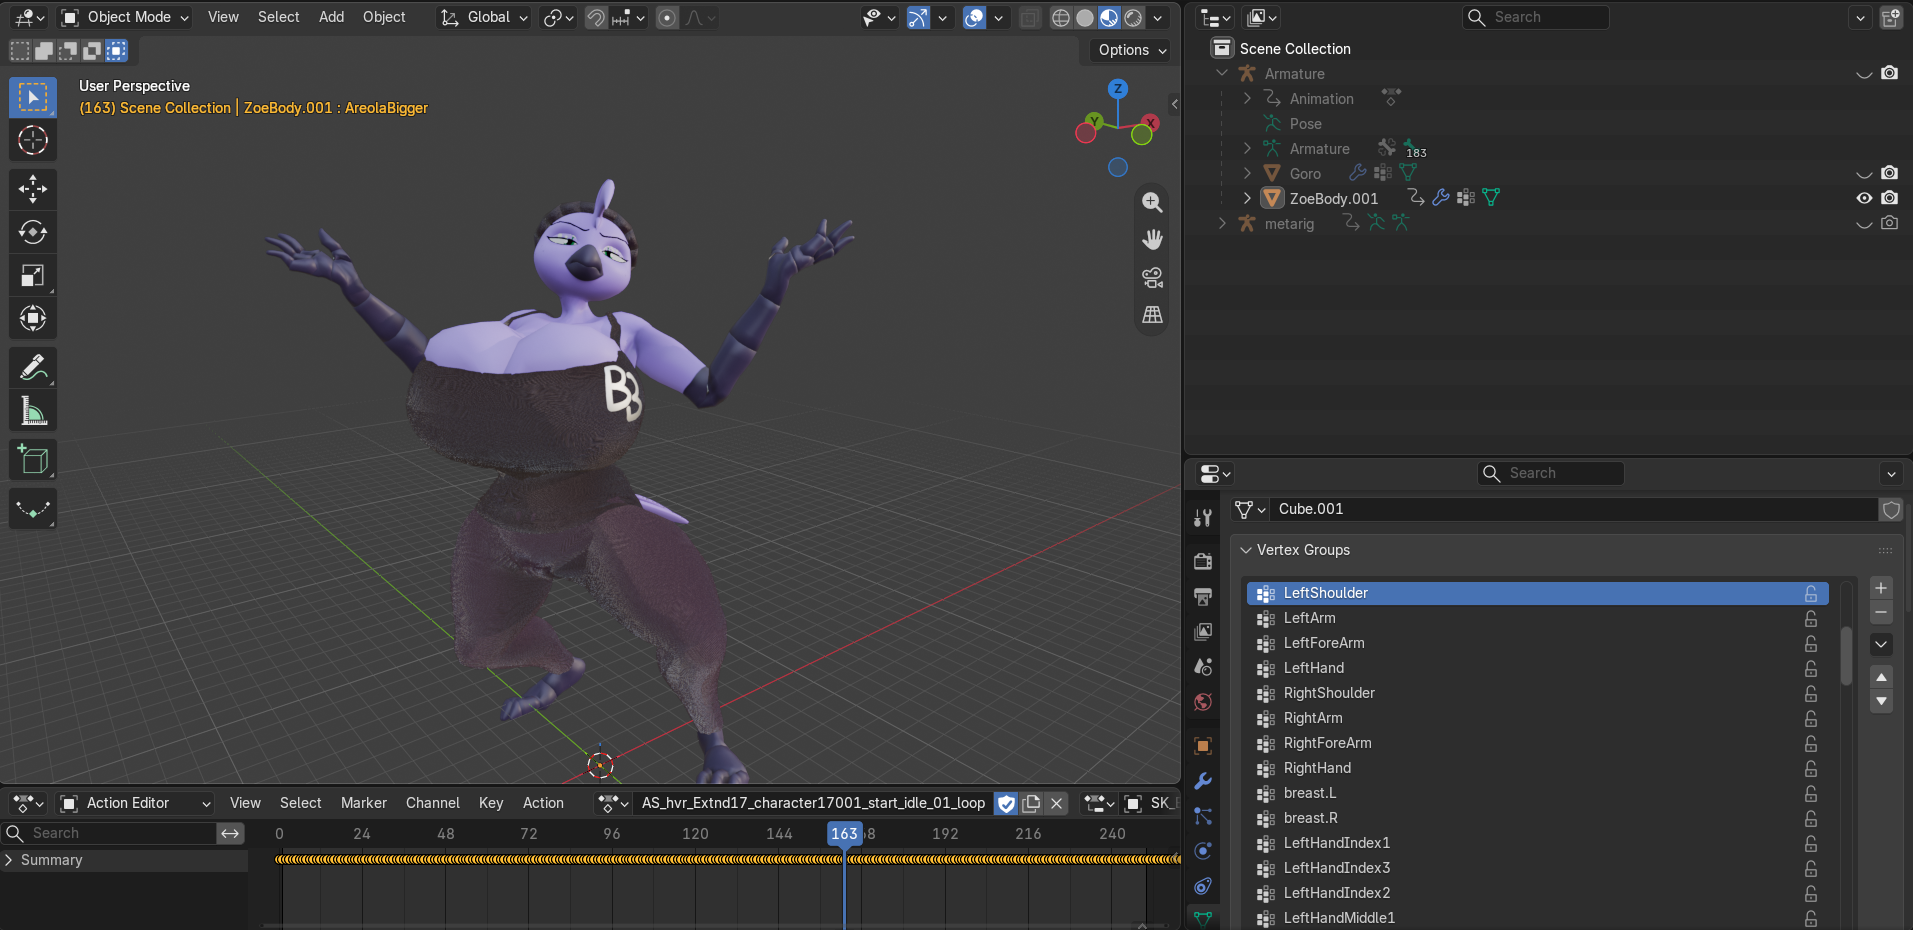Open the Key menu in the Action Editor
This screenshot has height=930, width=1913.
pos(491,803)
